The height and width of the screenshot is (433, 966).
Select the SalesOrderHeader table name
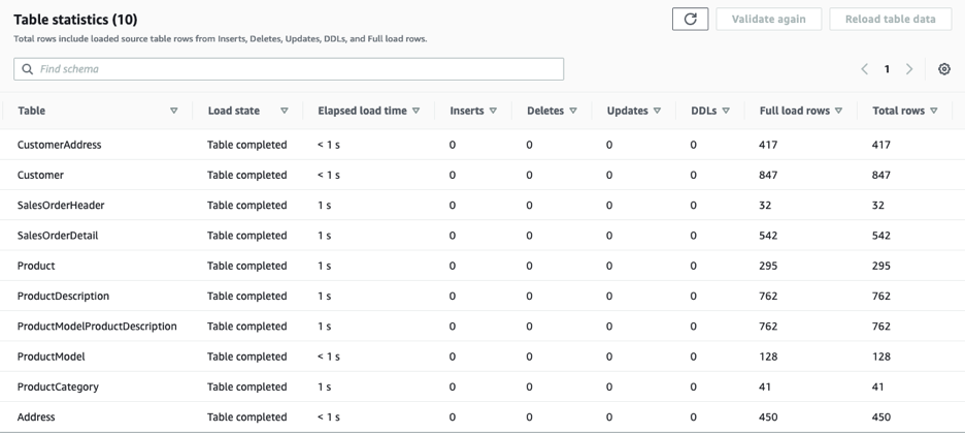point(60,205)
